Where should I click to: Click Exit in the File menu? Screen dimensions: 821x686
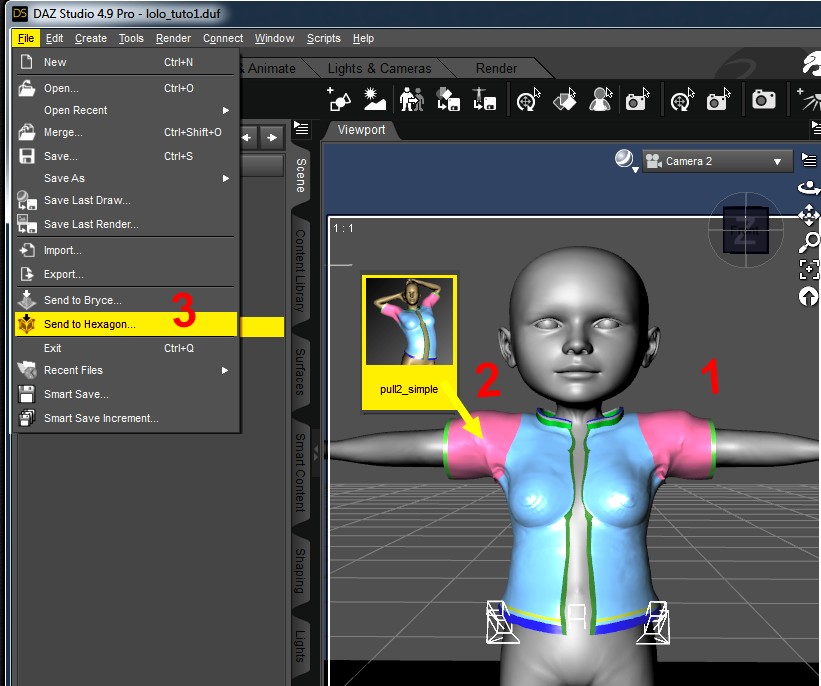click(126, 348)
